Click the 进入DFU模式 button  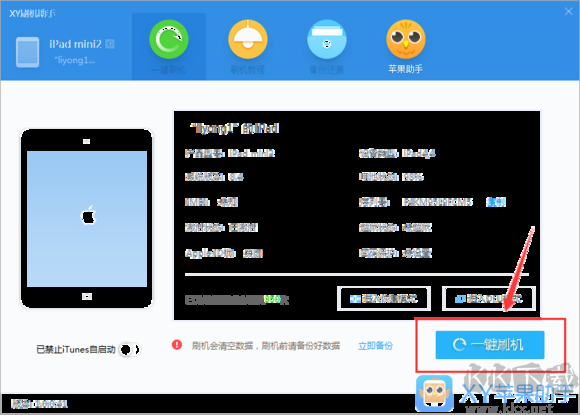click(489, 298)
